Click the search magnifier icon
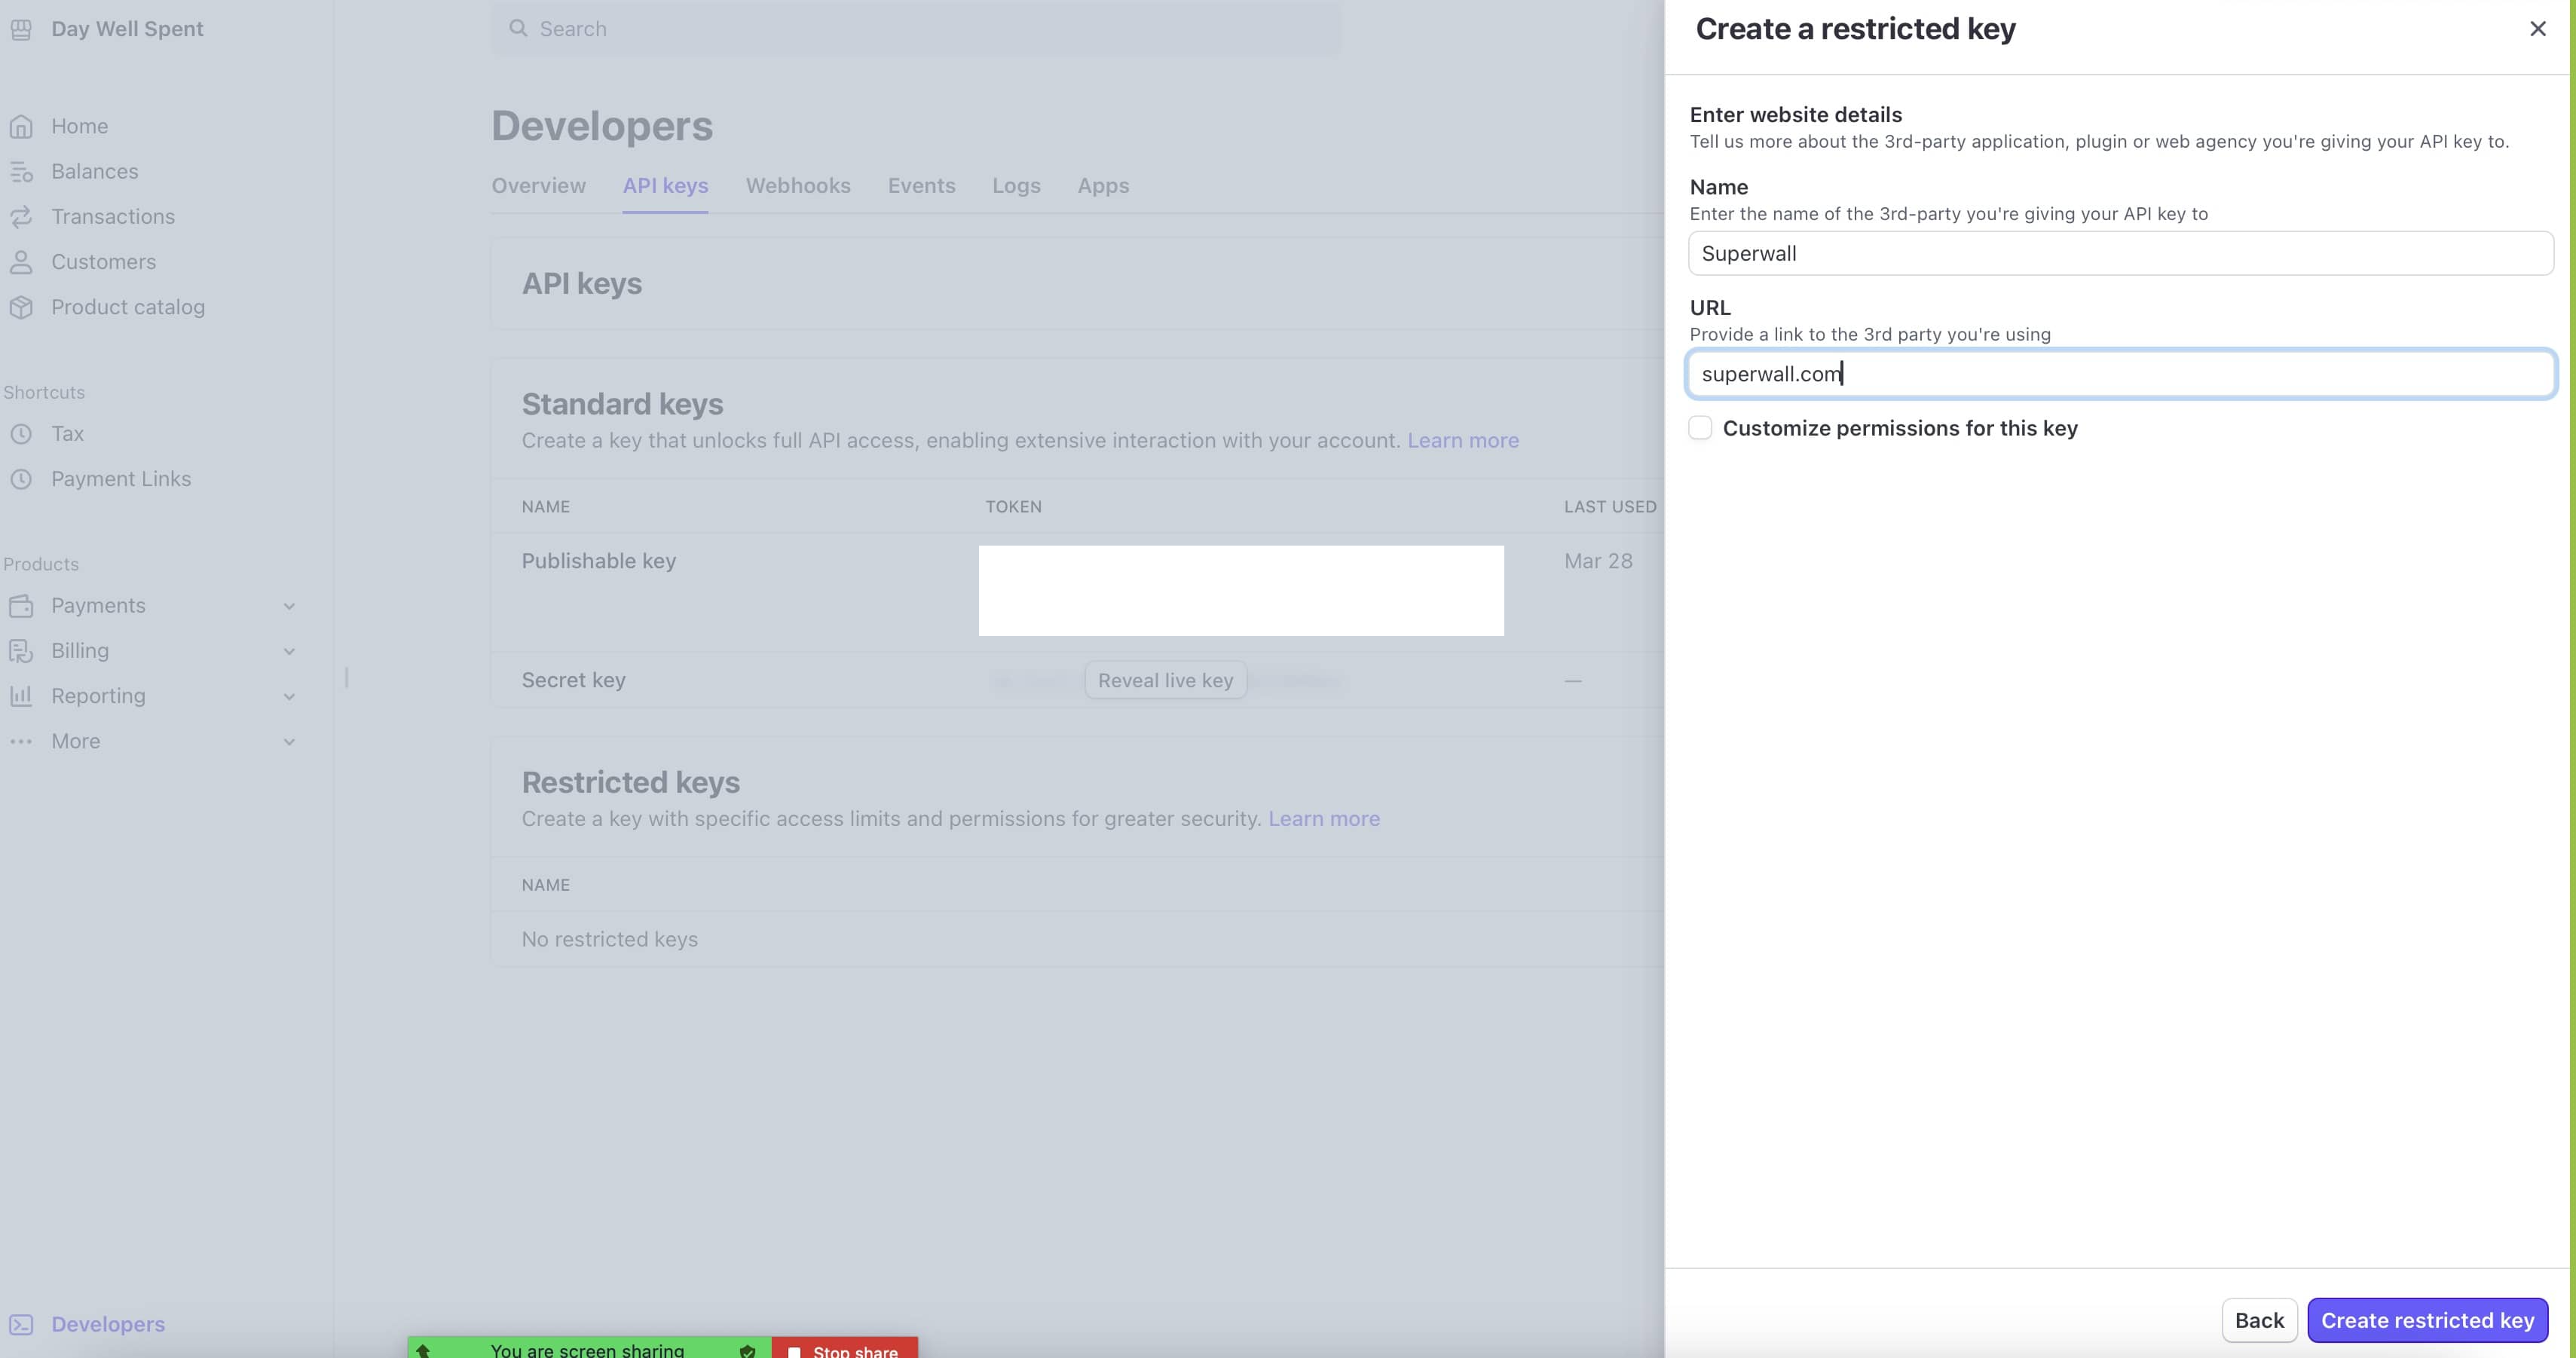 pyautogui.click(x=518, y=29)
